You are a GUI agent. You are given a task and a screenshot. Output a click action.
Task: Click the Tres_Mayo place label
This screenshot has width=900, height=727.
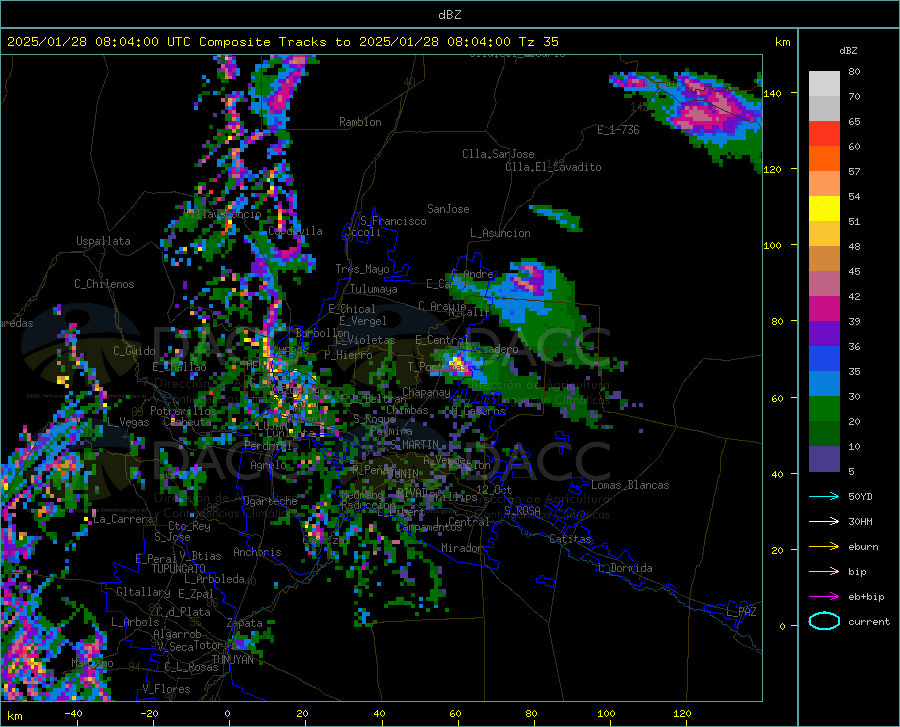362,269
